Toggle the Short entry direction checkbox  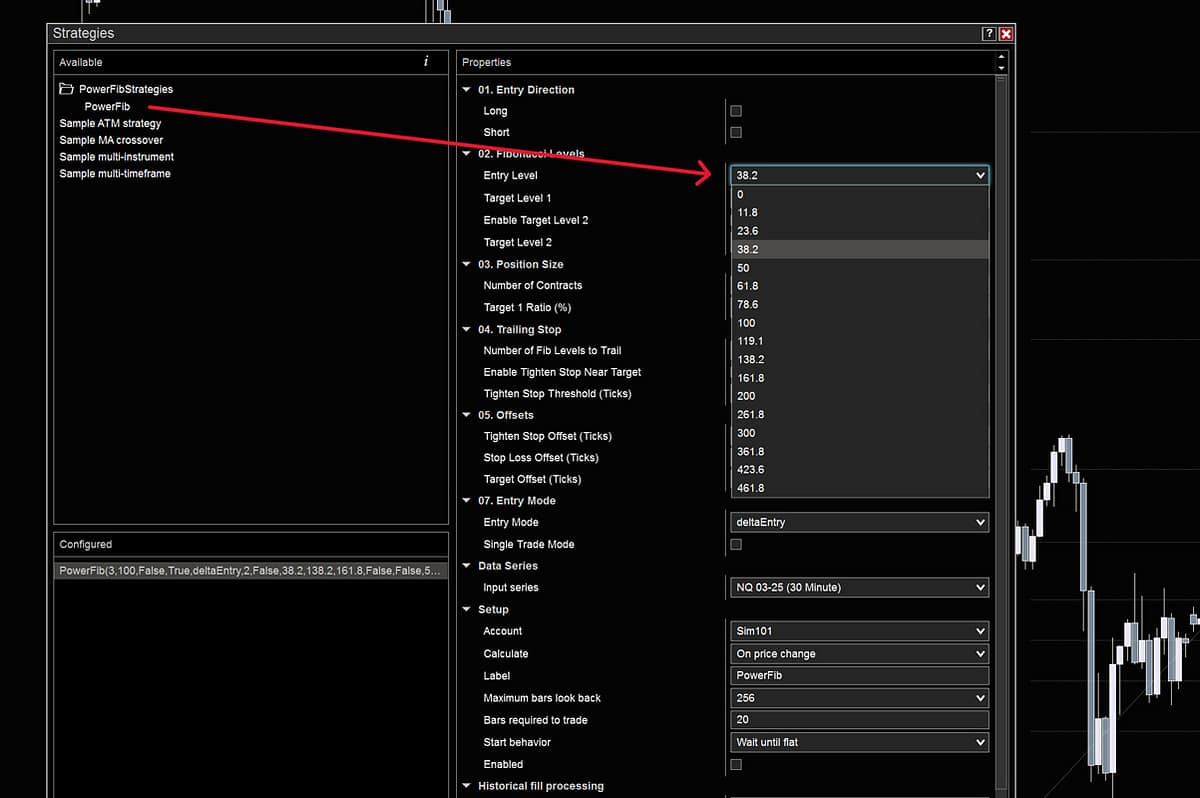(x=736, y=132)
